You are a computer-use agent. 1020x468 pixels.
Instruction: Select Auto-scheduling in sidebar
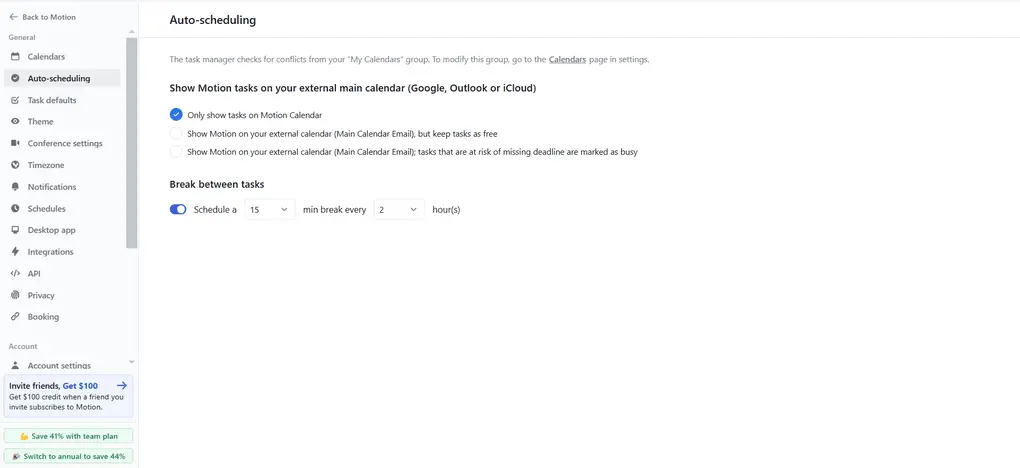(62, 78)
